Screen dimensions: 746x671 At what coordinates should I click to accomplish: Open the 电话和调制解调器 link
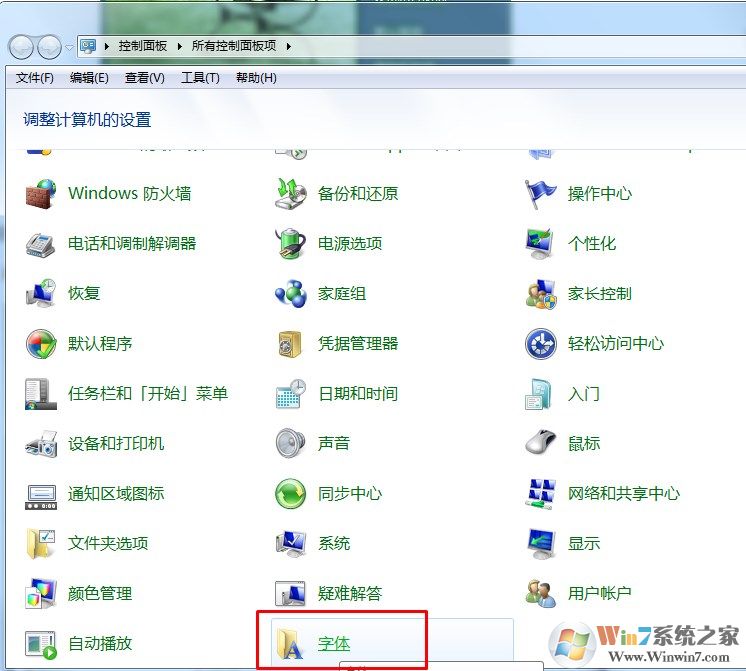click(x=132, y=244)
